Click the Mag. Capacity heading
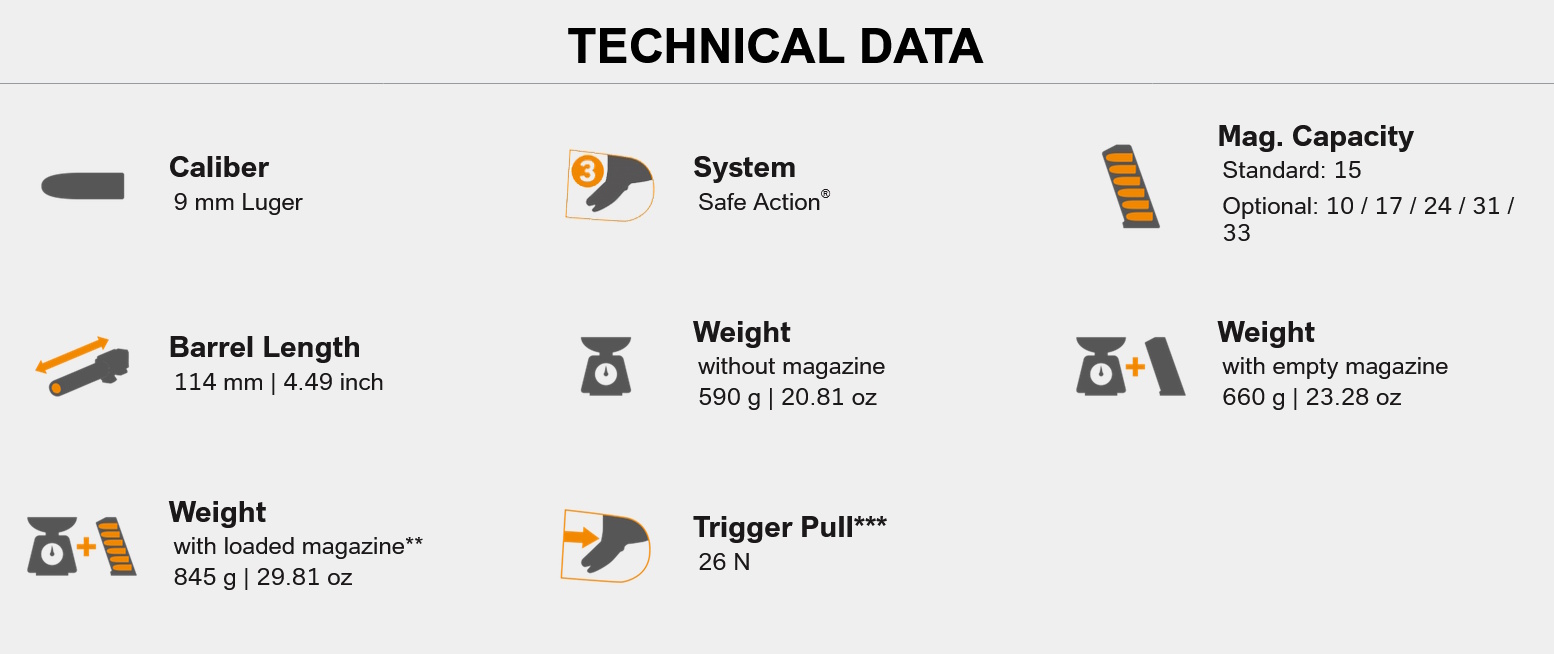The width and height of the screenshot is (1554, 654). [x=1315, y=136]
